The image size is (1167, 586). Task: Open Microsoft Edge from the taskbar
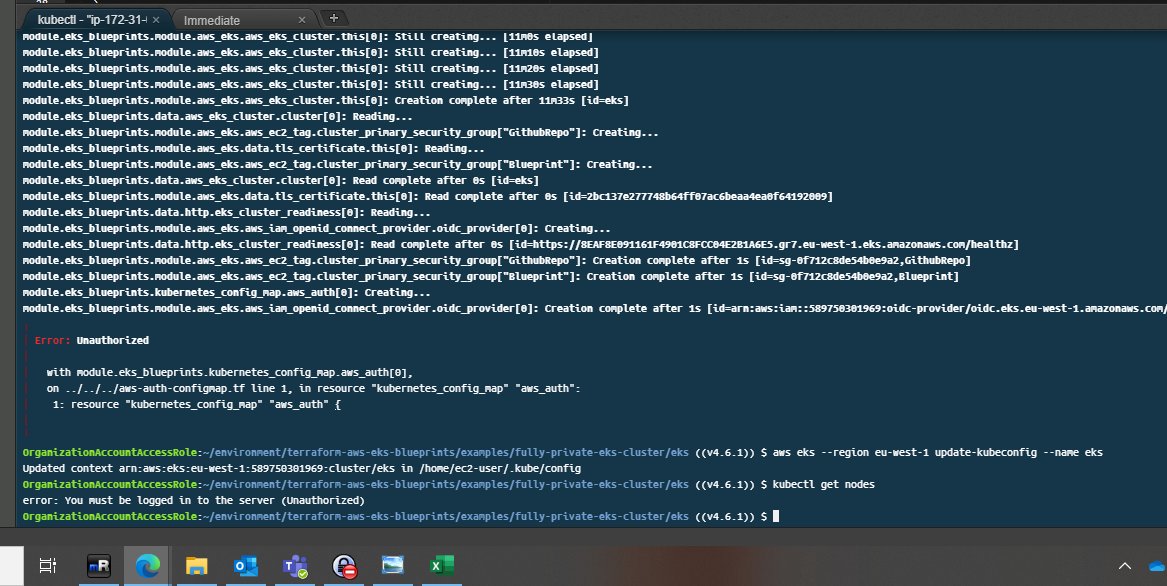146,566
